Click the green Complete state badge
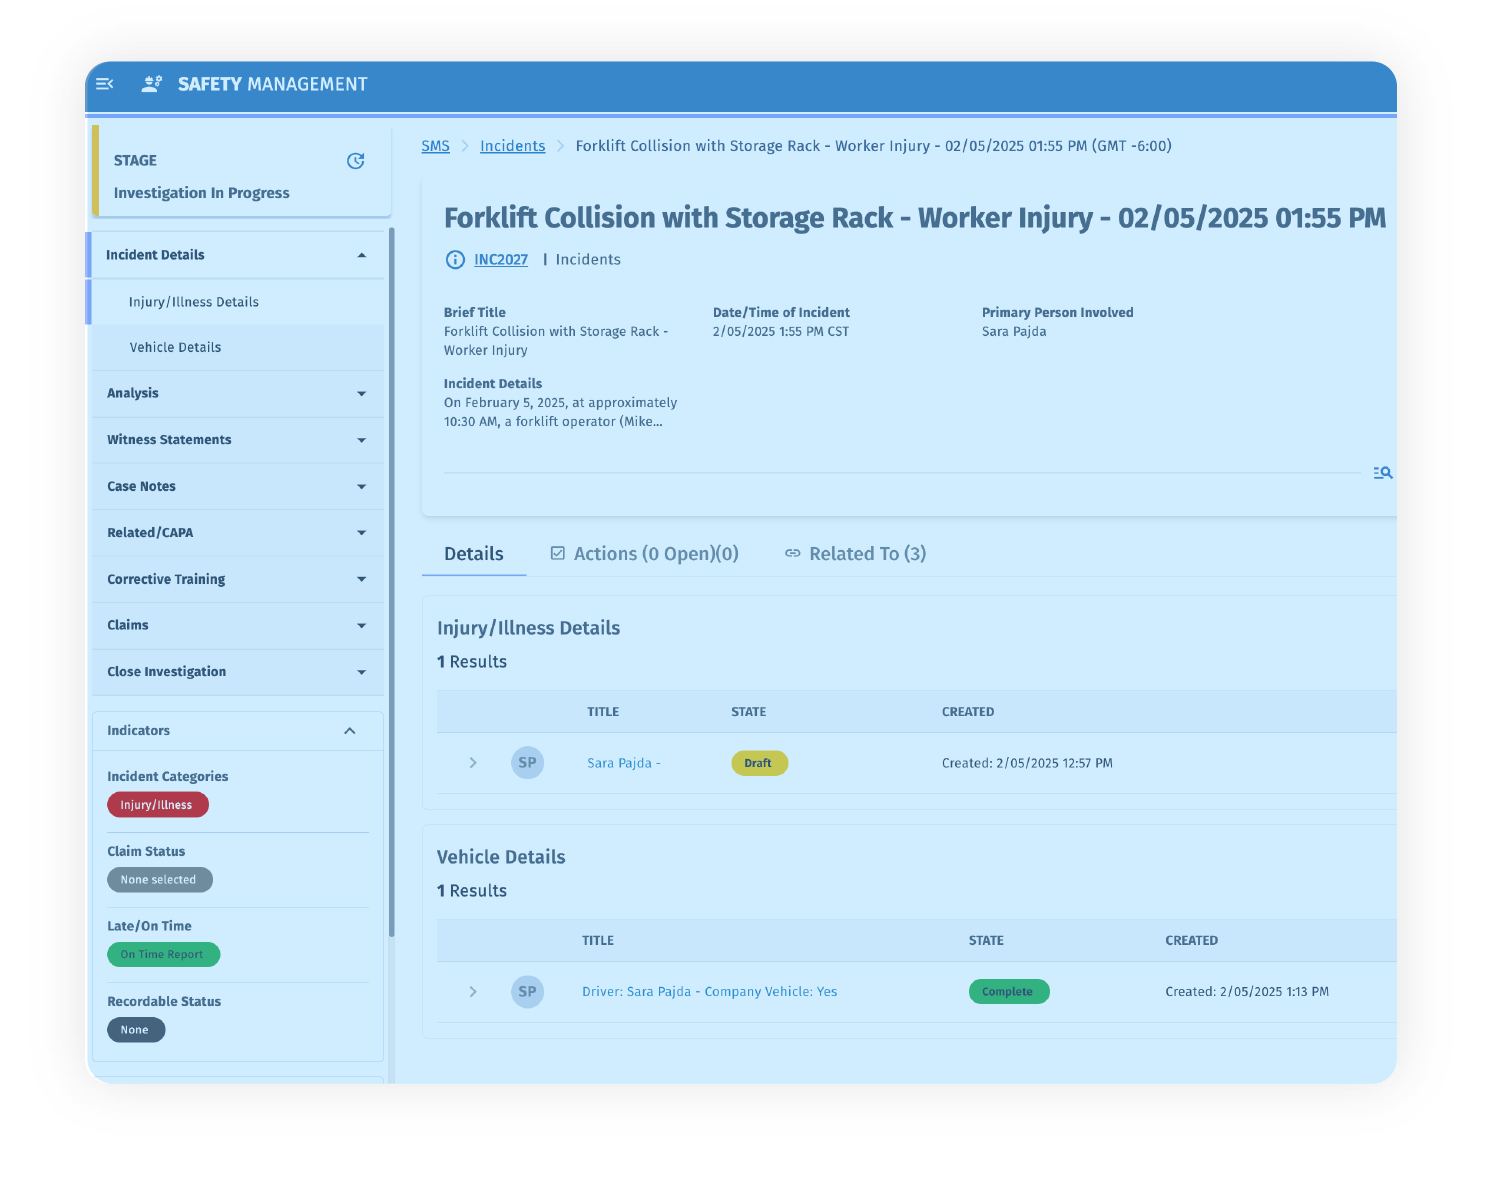1500x1181 pixels. (x=1008, y=992)
